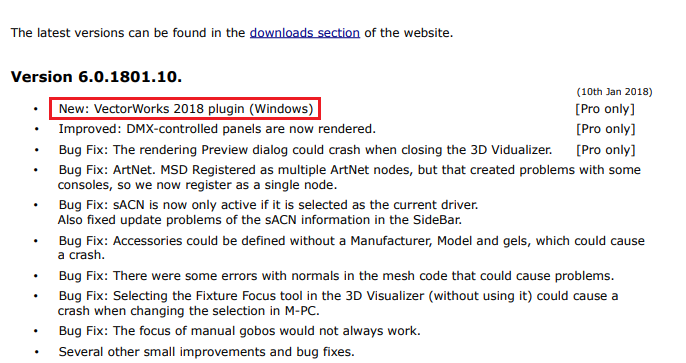
Task: Click the sACN SideBar update line
Action: pos(259,220)
